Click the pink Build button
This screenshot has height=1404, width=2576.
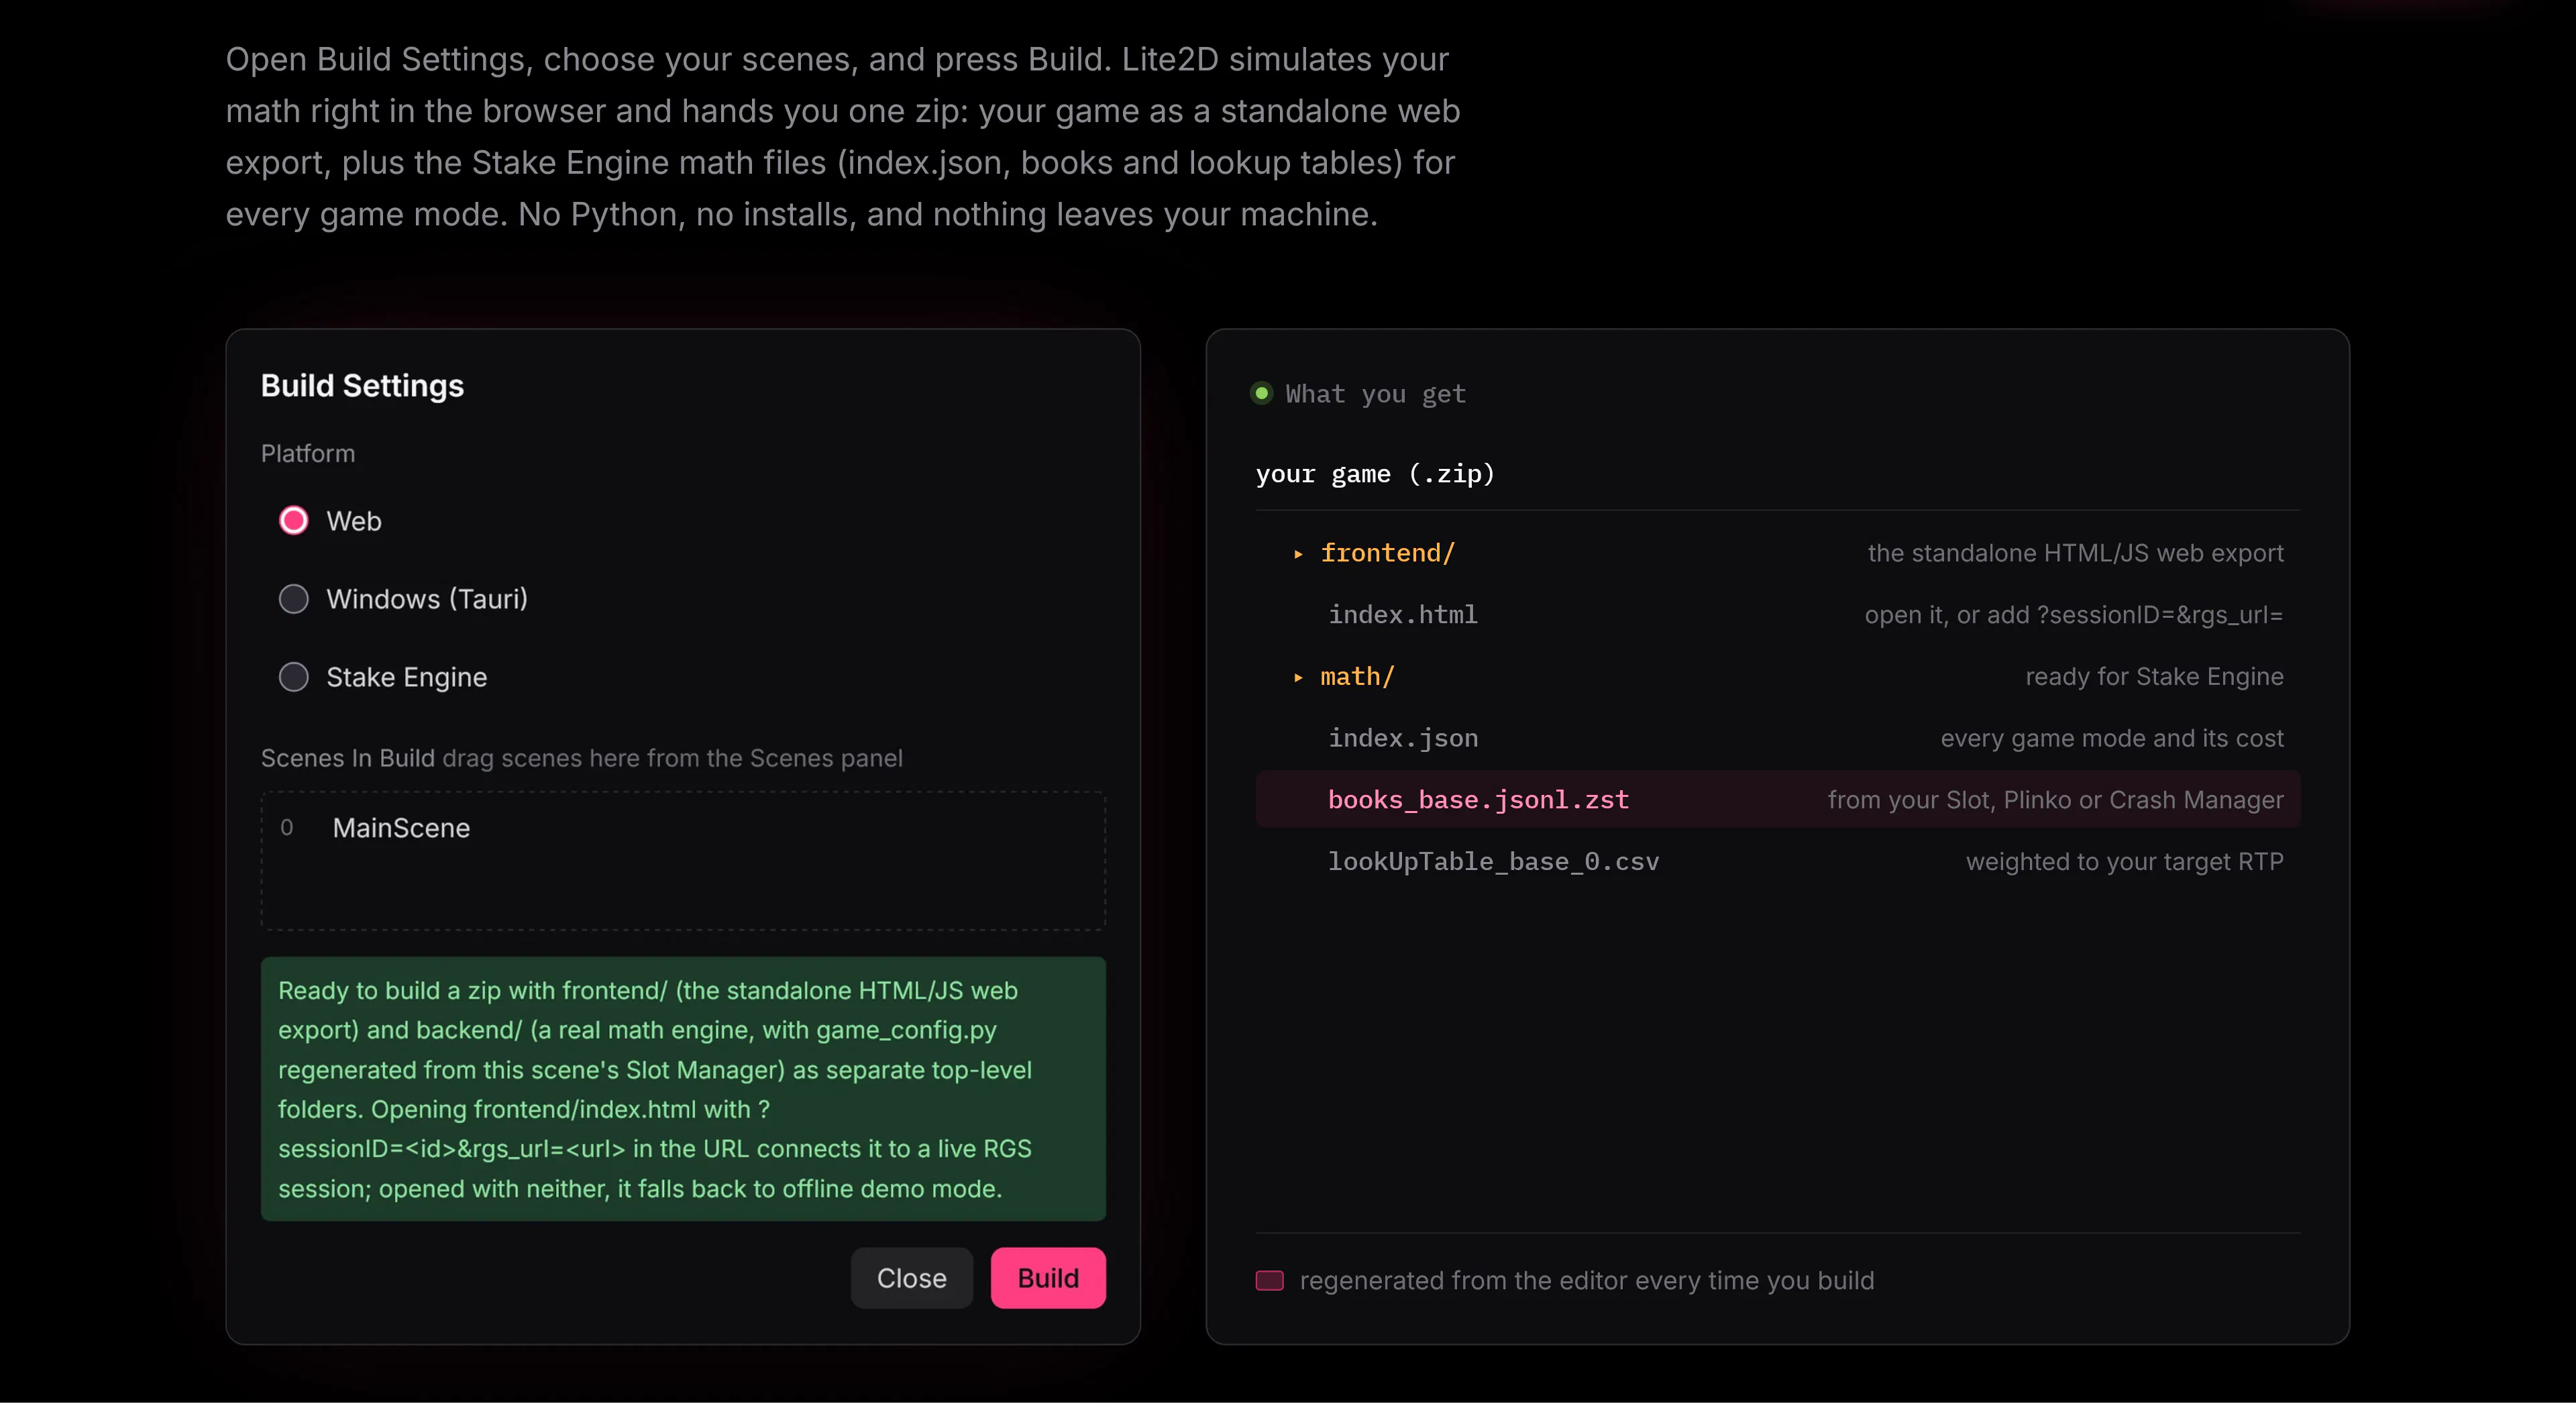pyautogui.click(x=1048, y=1278)
